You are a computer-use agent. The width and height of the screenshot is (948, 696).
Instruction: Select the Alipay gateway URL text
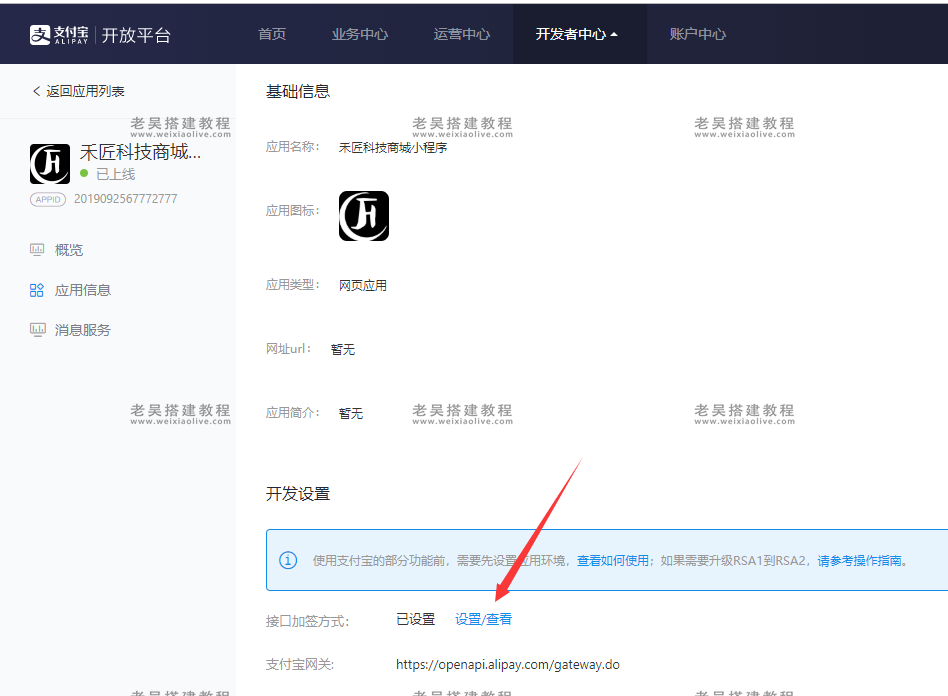click(x=508, y=664)
